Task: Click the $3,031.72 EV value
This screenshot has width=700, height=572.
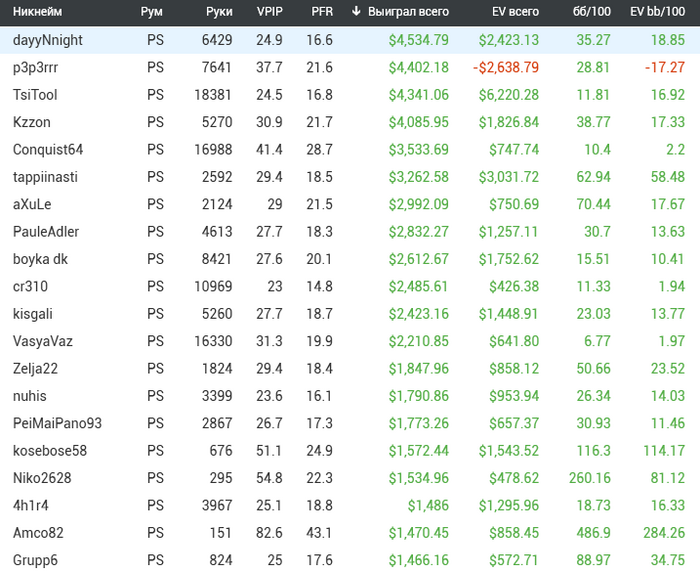Action: coord(508,177)
